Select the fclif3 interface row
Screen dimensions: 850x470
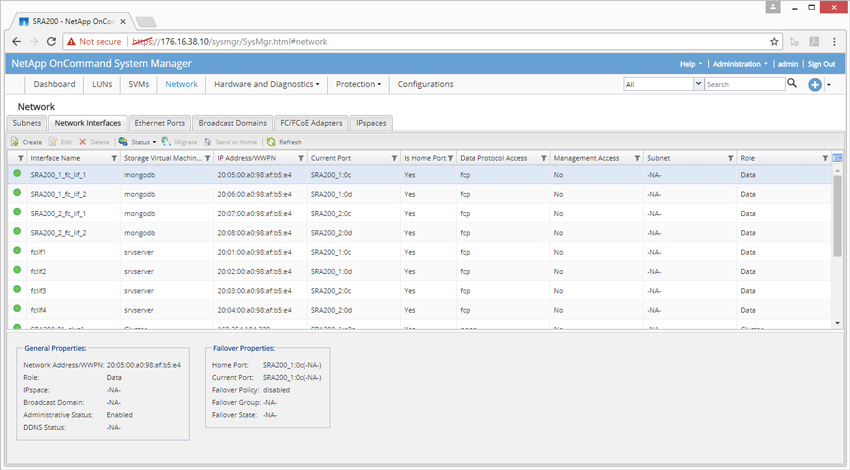coord(420,291)
